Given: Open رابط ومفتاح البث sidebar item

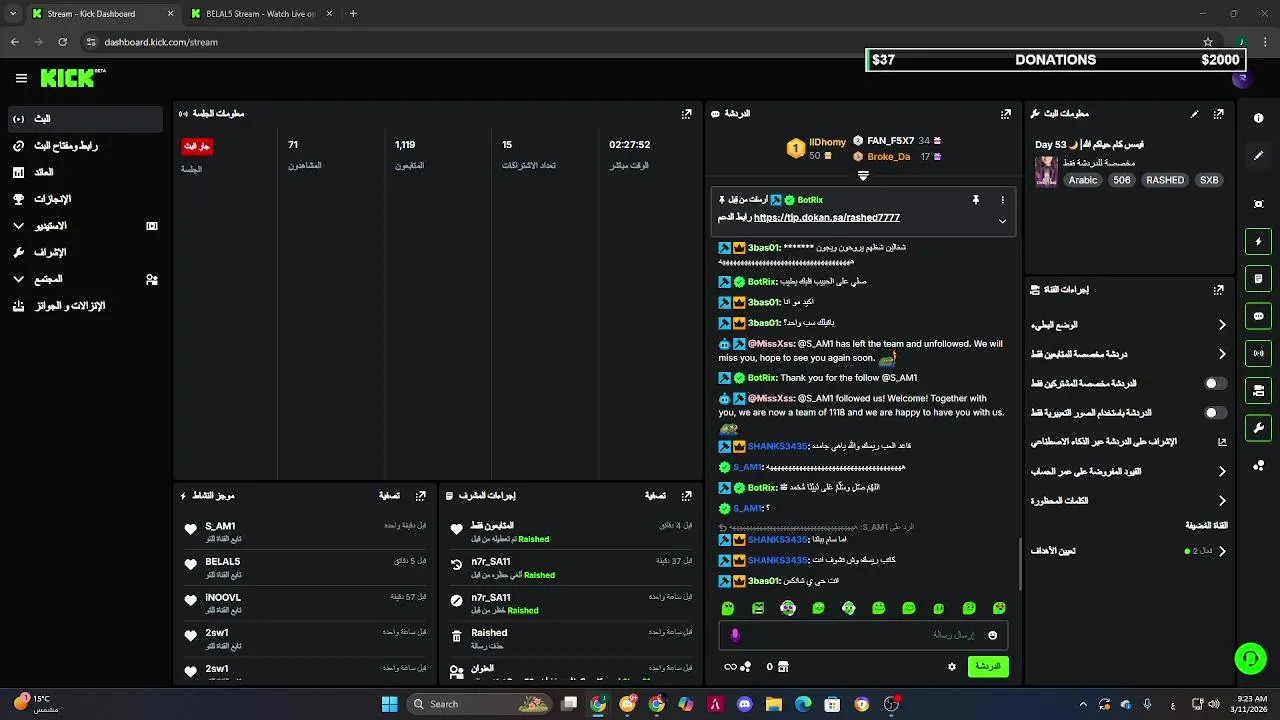Looking at the screenshot, I should pos(85,146).
